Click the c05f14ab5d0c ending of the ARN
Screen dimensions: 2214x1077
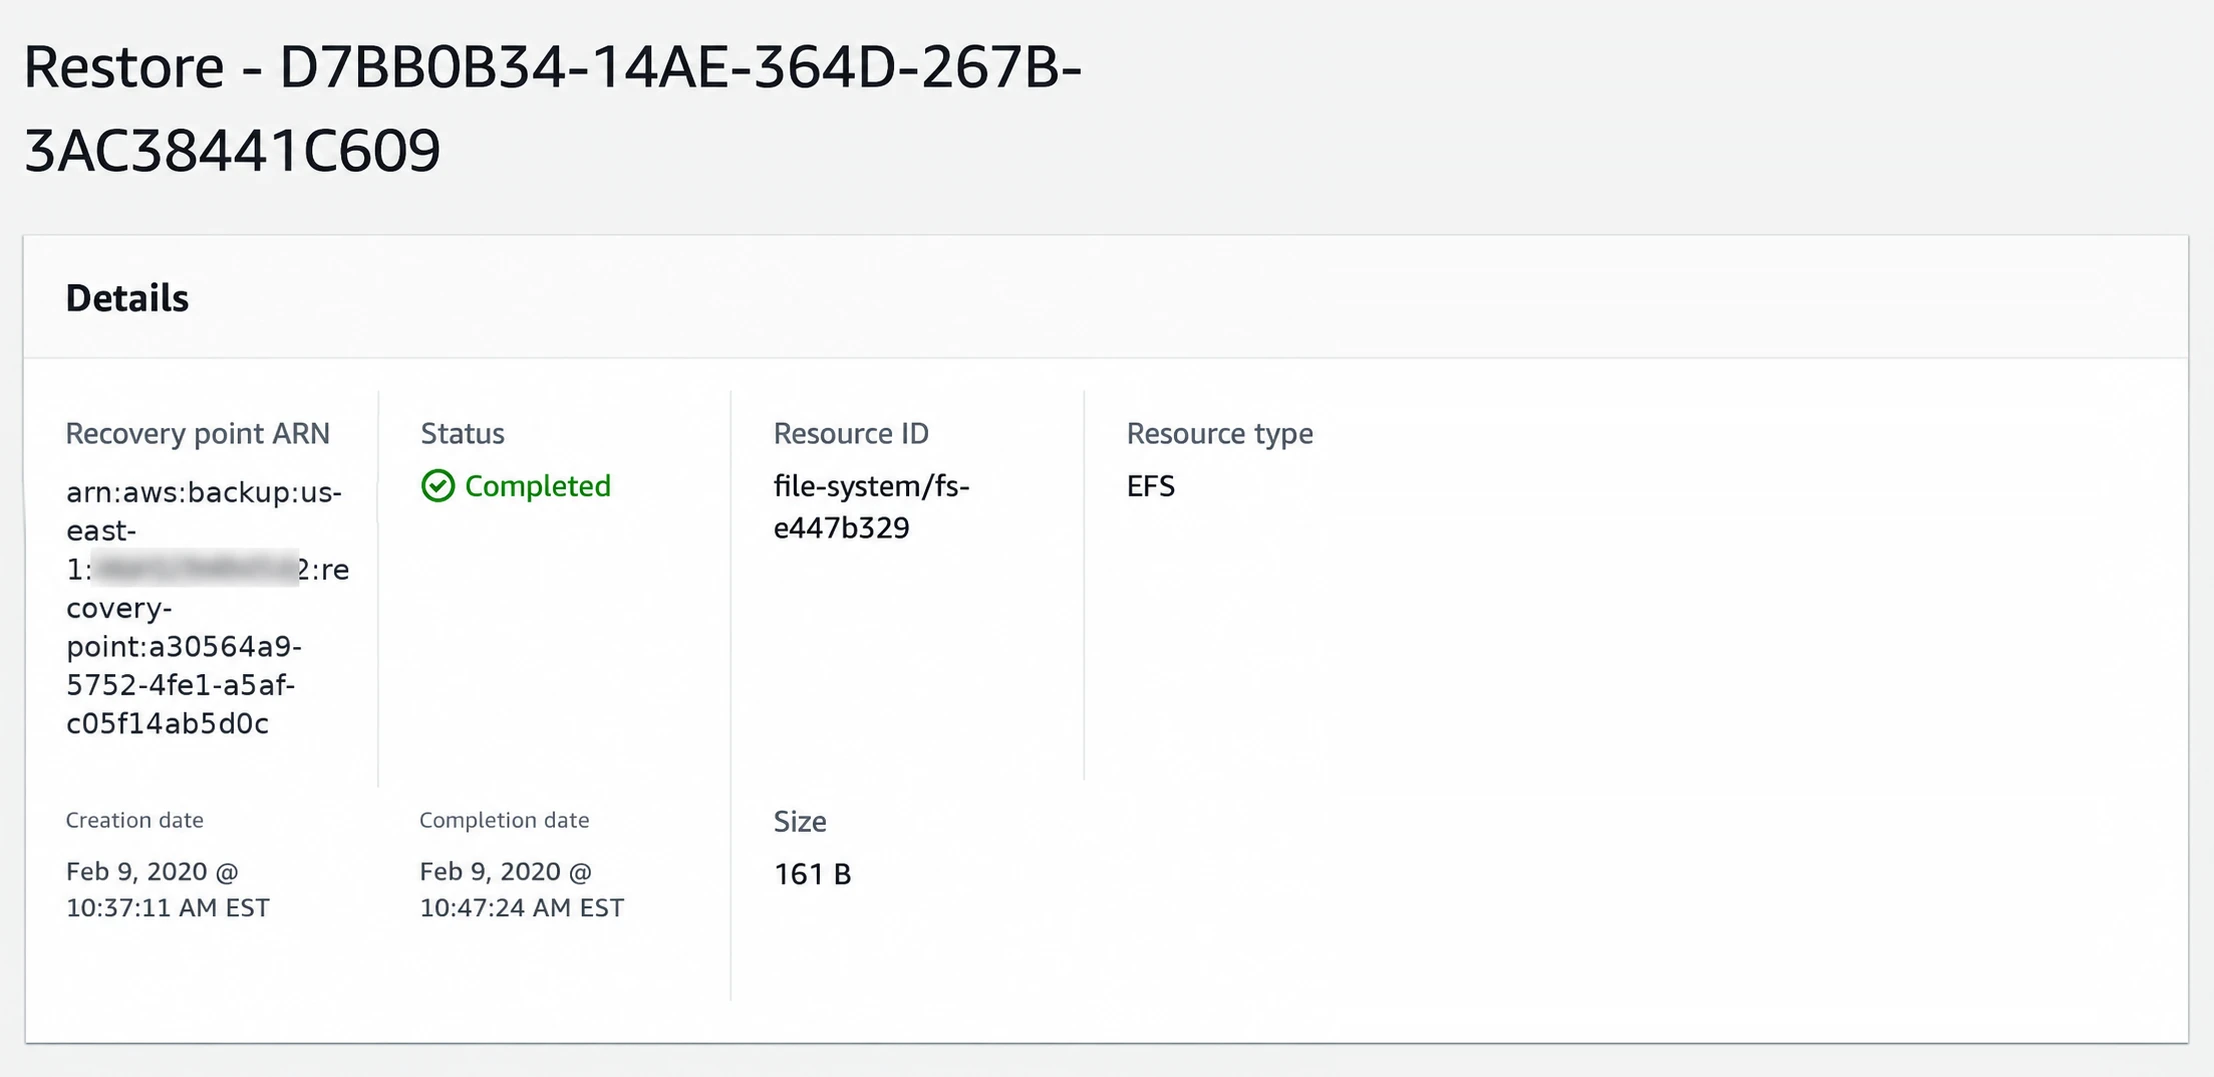click(167, 723)
